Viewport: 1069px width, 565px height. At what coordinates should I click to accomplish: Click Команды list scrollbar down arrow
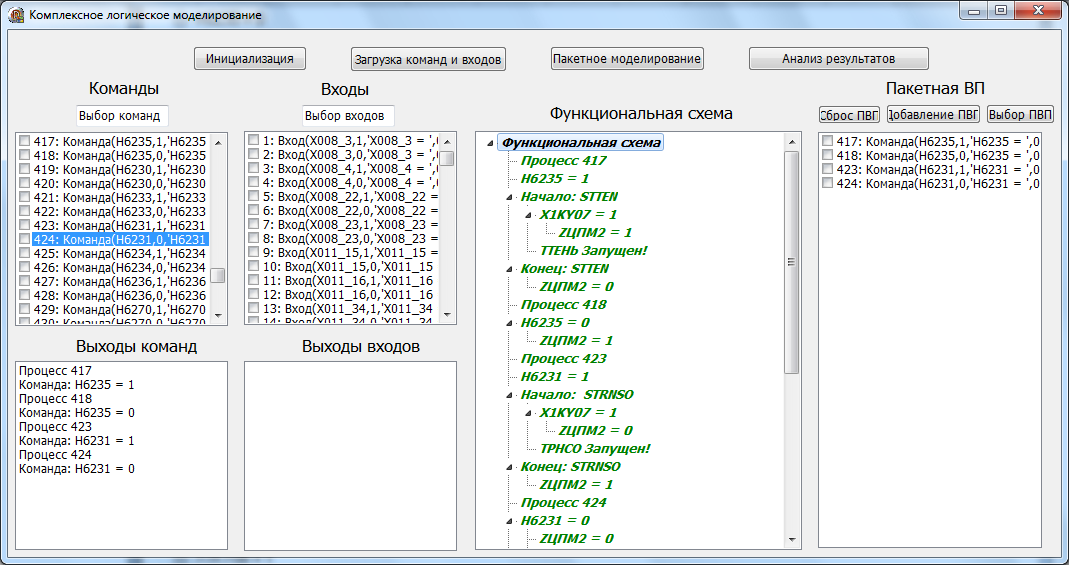coord(218,316)
